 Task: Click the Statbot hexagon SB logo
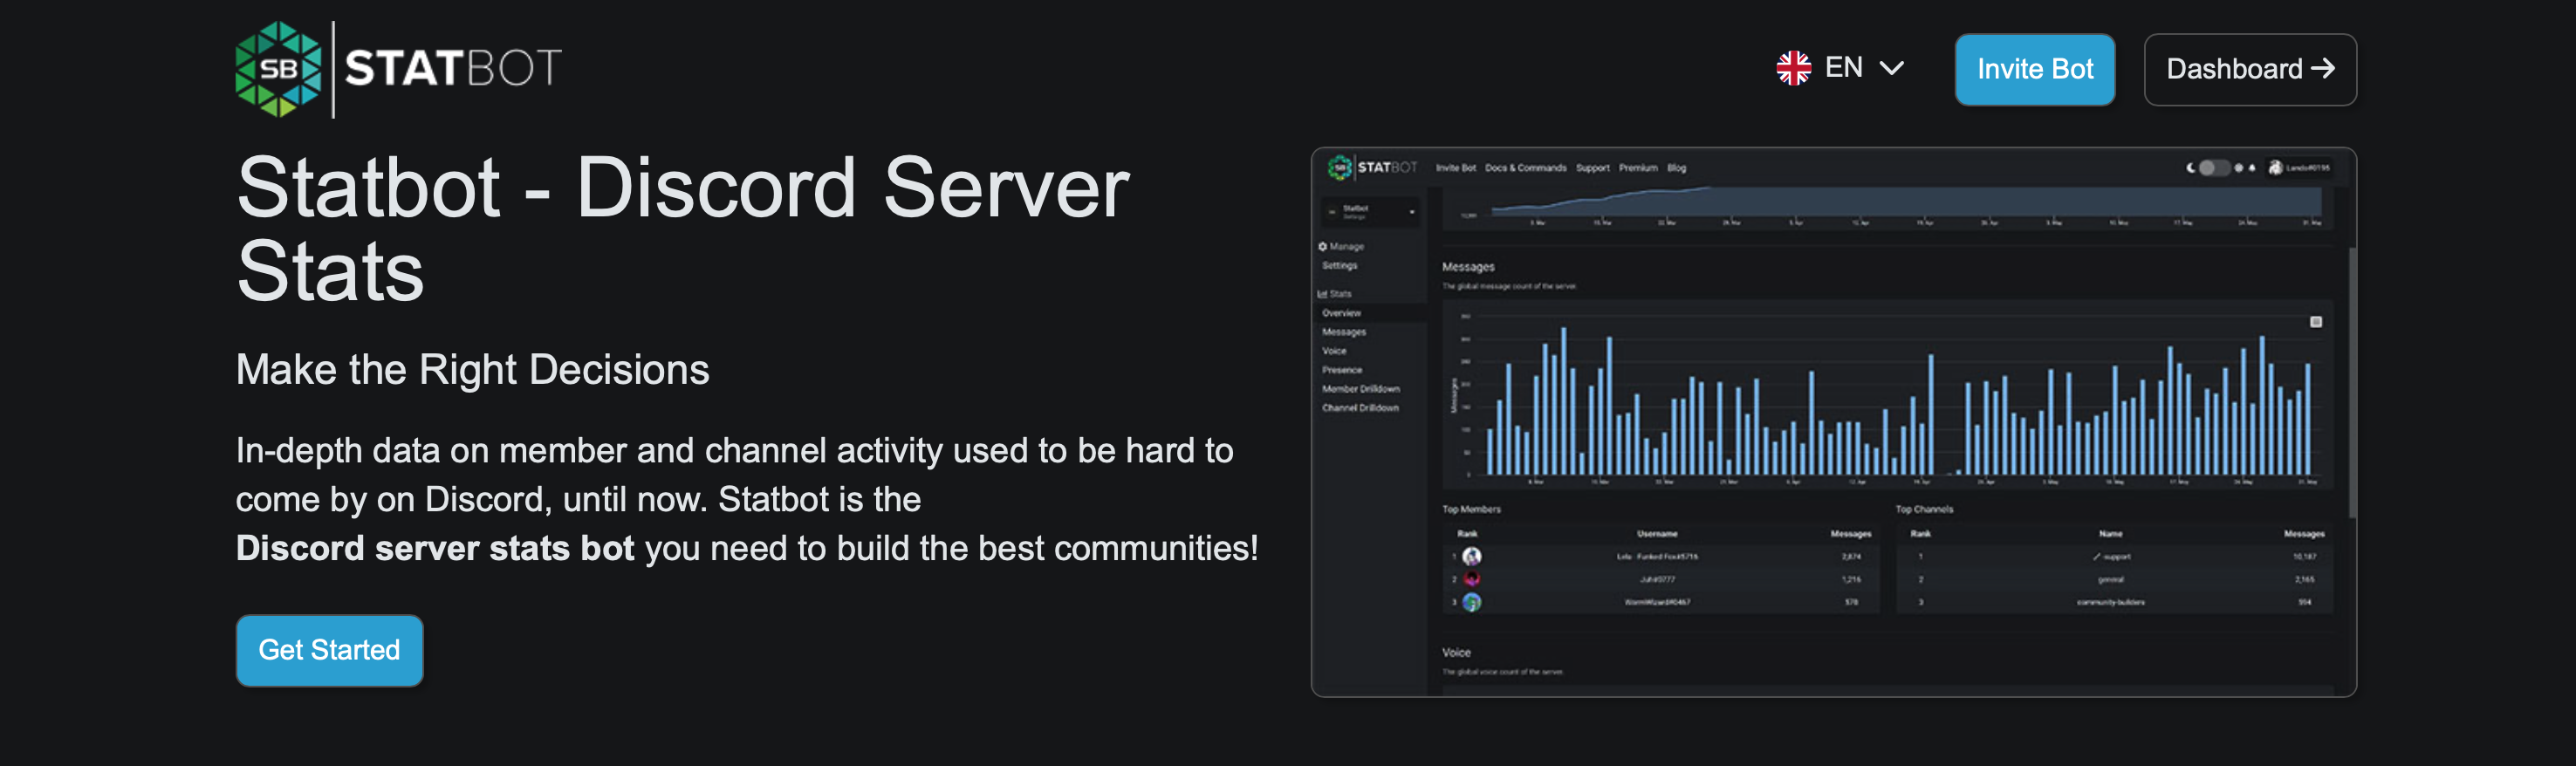tap(278, 69)
